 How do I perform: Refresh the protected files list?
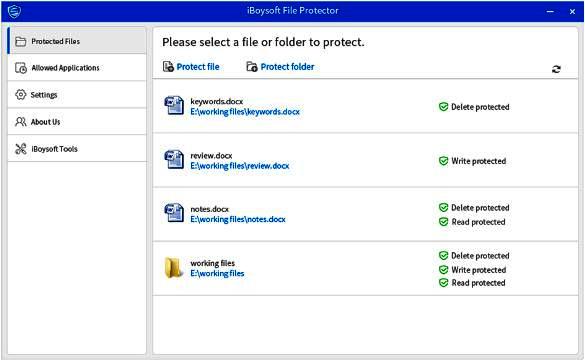coord(556,69)
